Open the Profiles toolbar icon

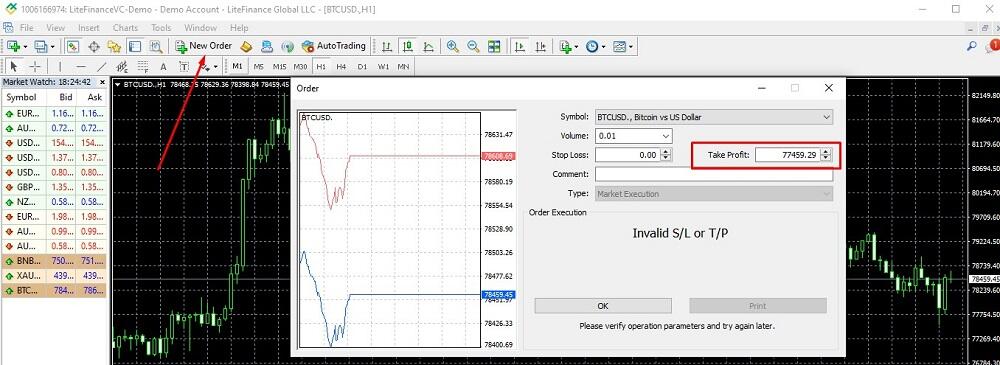click(x=41, y=46)
